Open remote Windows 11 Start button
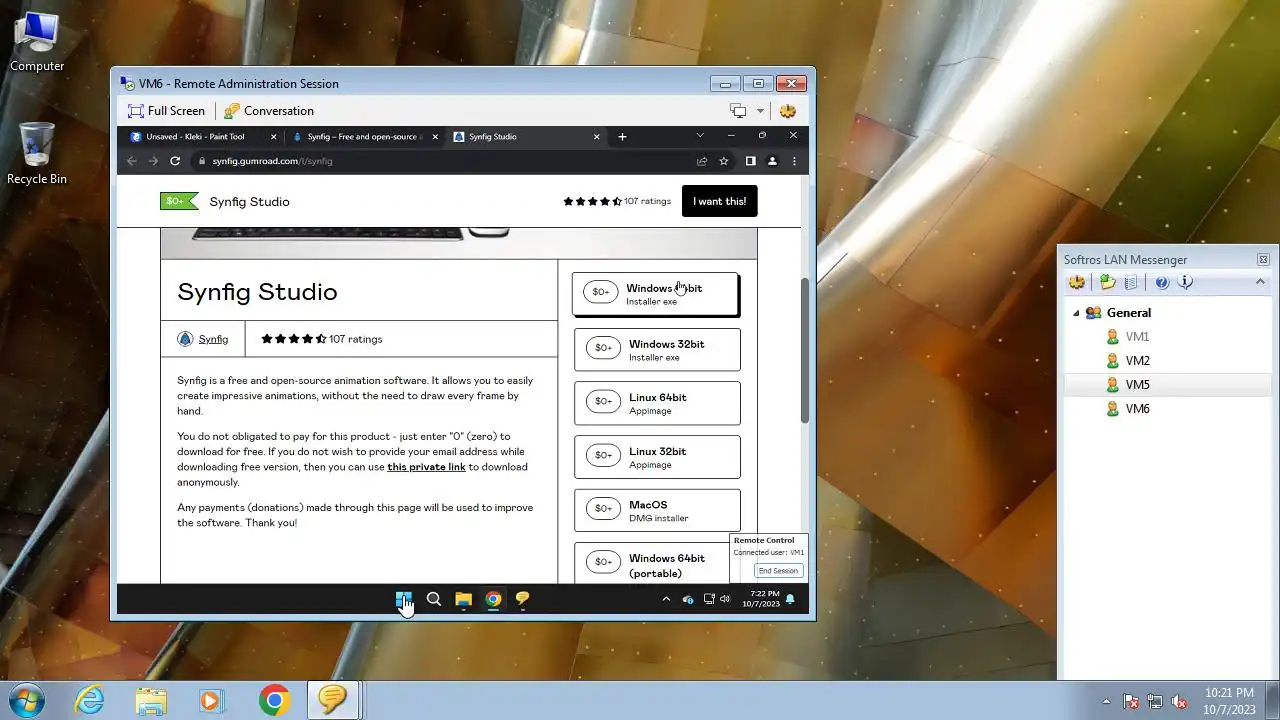1280x720 pixels. click(x=403, y=599)
